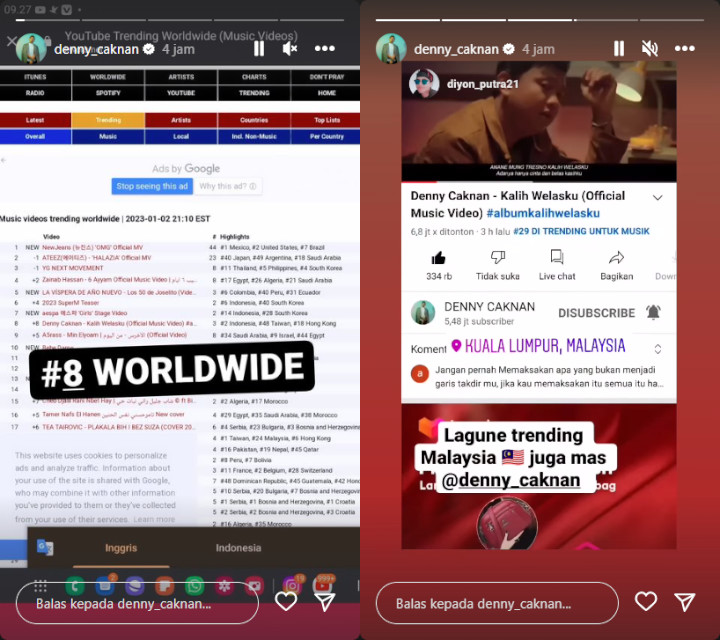This screenshot has height=640, width=720.
Task: Tap the @denny_caknan mention sticker
Action: tap(511, 480)
